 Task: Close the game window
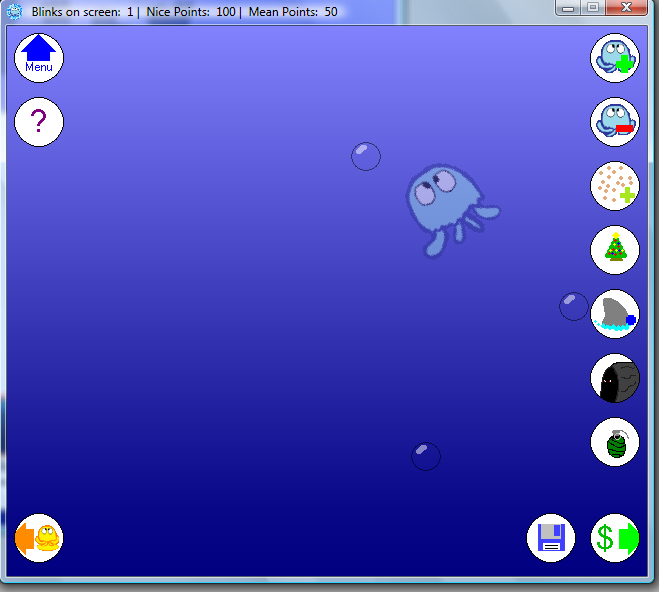(626, 8)
